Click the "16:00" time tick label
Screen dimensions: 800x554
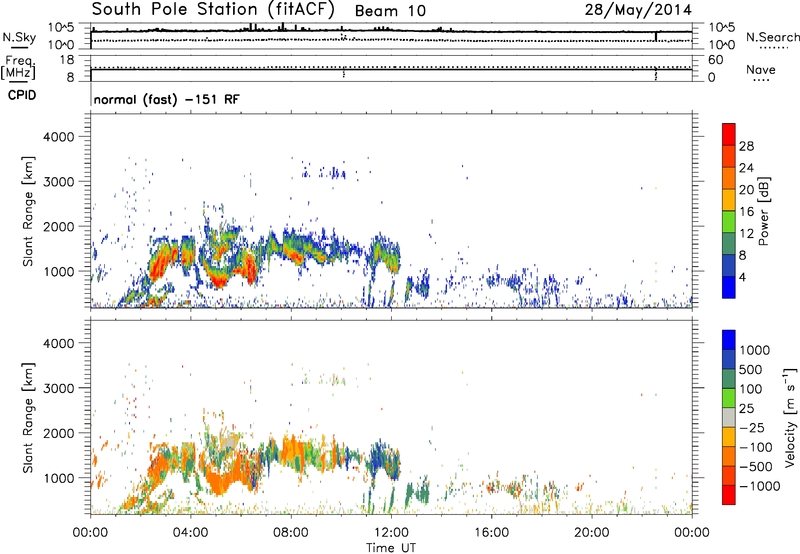tap(491, 533)
